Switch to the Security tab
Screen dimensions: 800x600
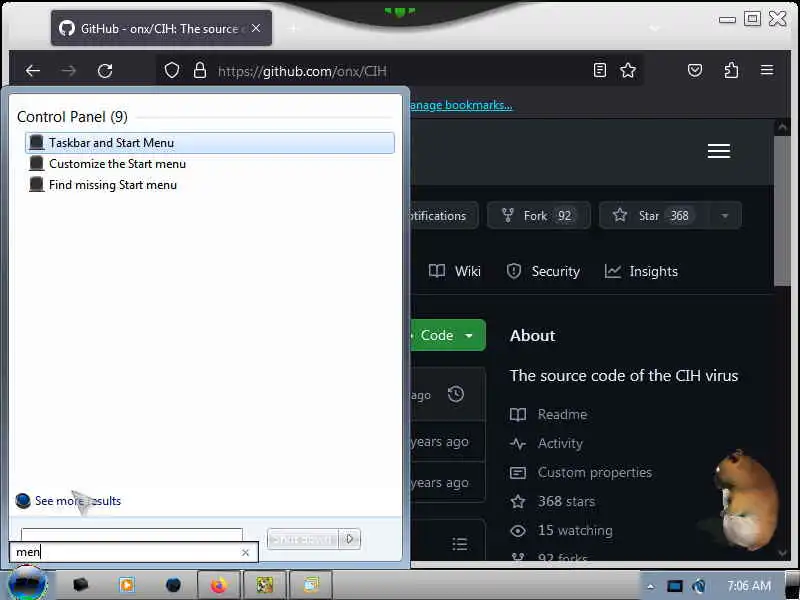click(543, 271)
